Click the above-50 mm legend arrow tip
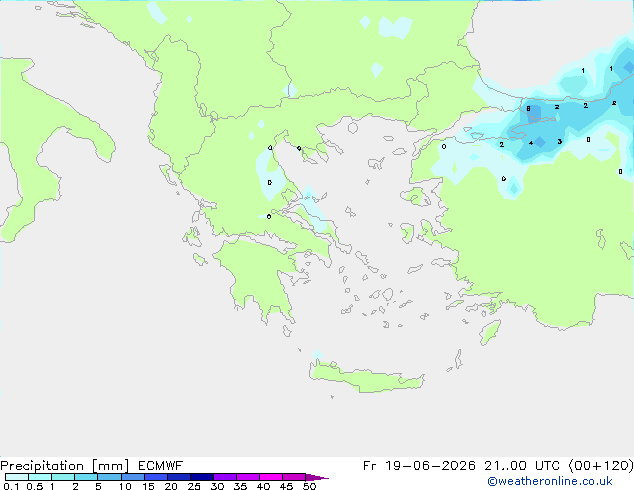This screenshot has width=634, height=490. coord(317,477)
